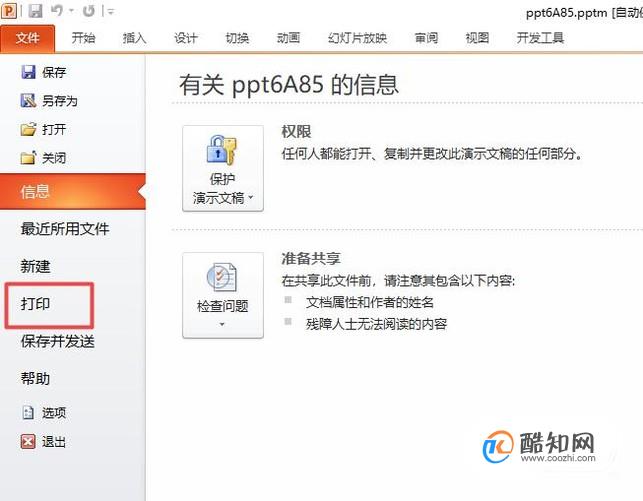Click the 权限 heading text

296,132
